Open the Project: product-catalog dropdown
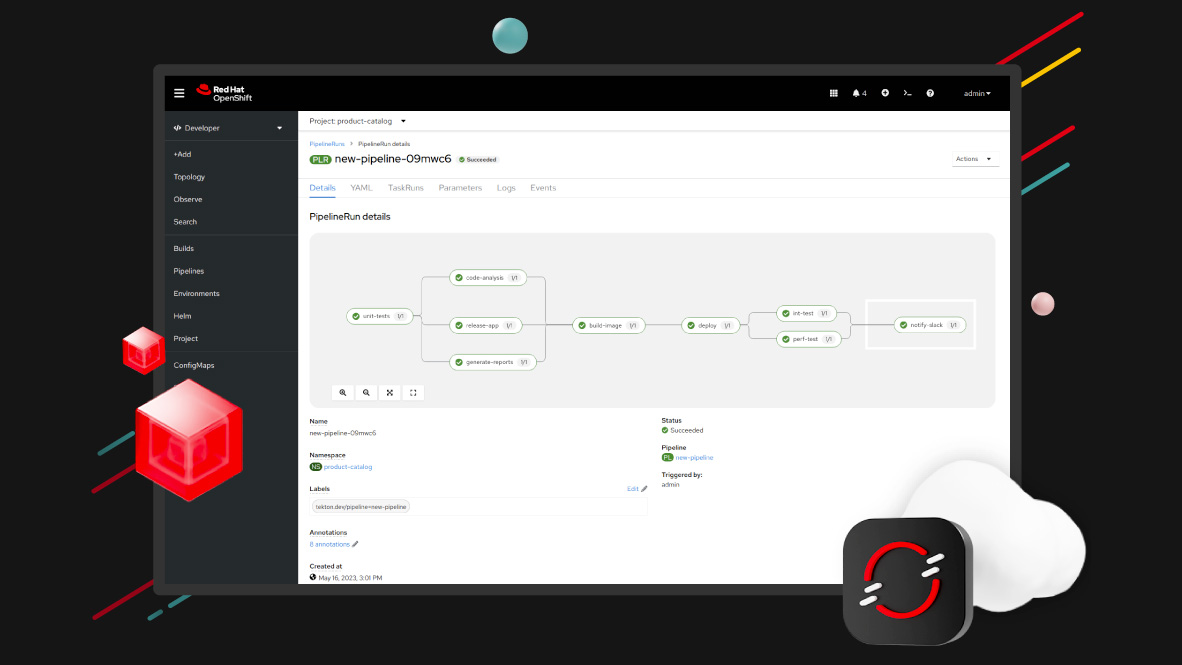Viewport: 1182px width, 665px height. 357,121
